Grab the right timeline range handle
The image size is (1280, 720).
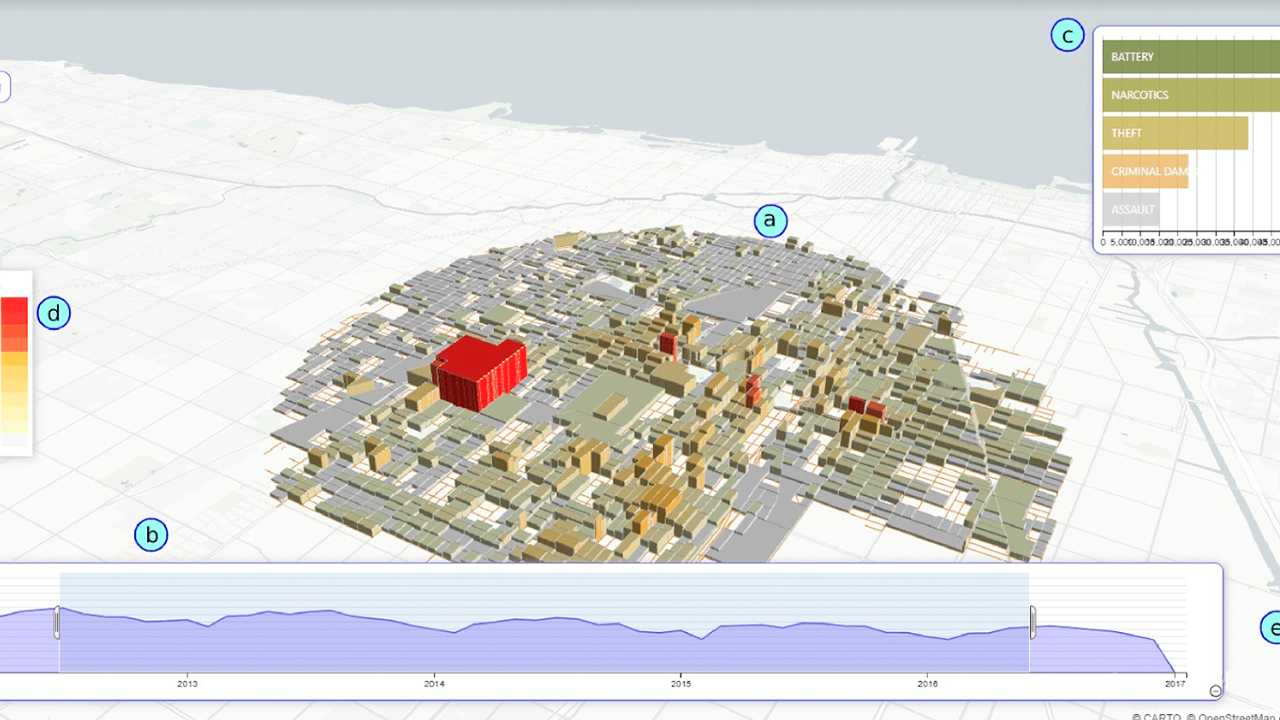(1032, 622)
